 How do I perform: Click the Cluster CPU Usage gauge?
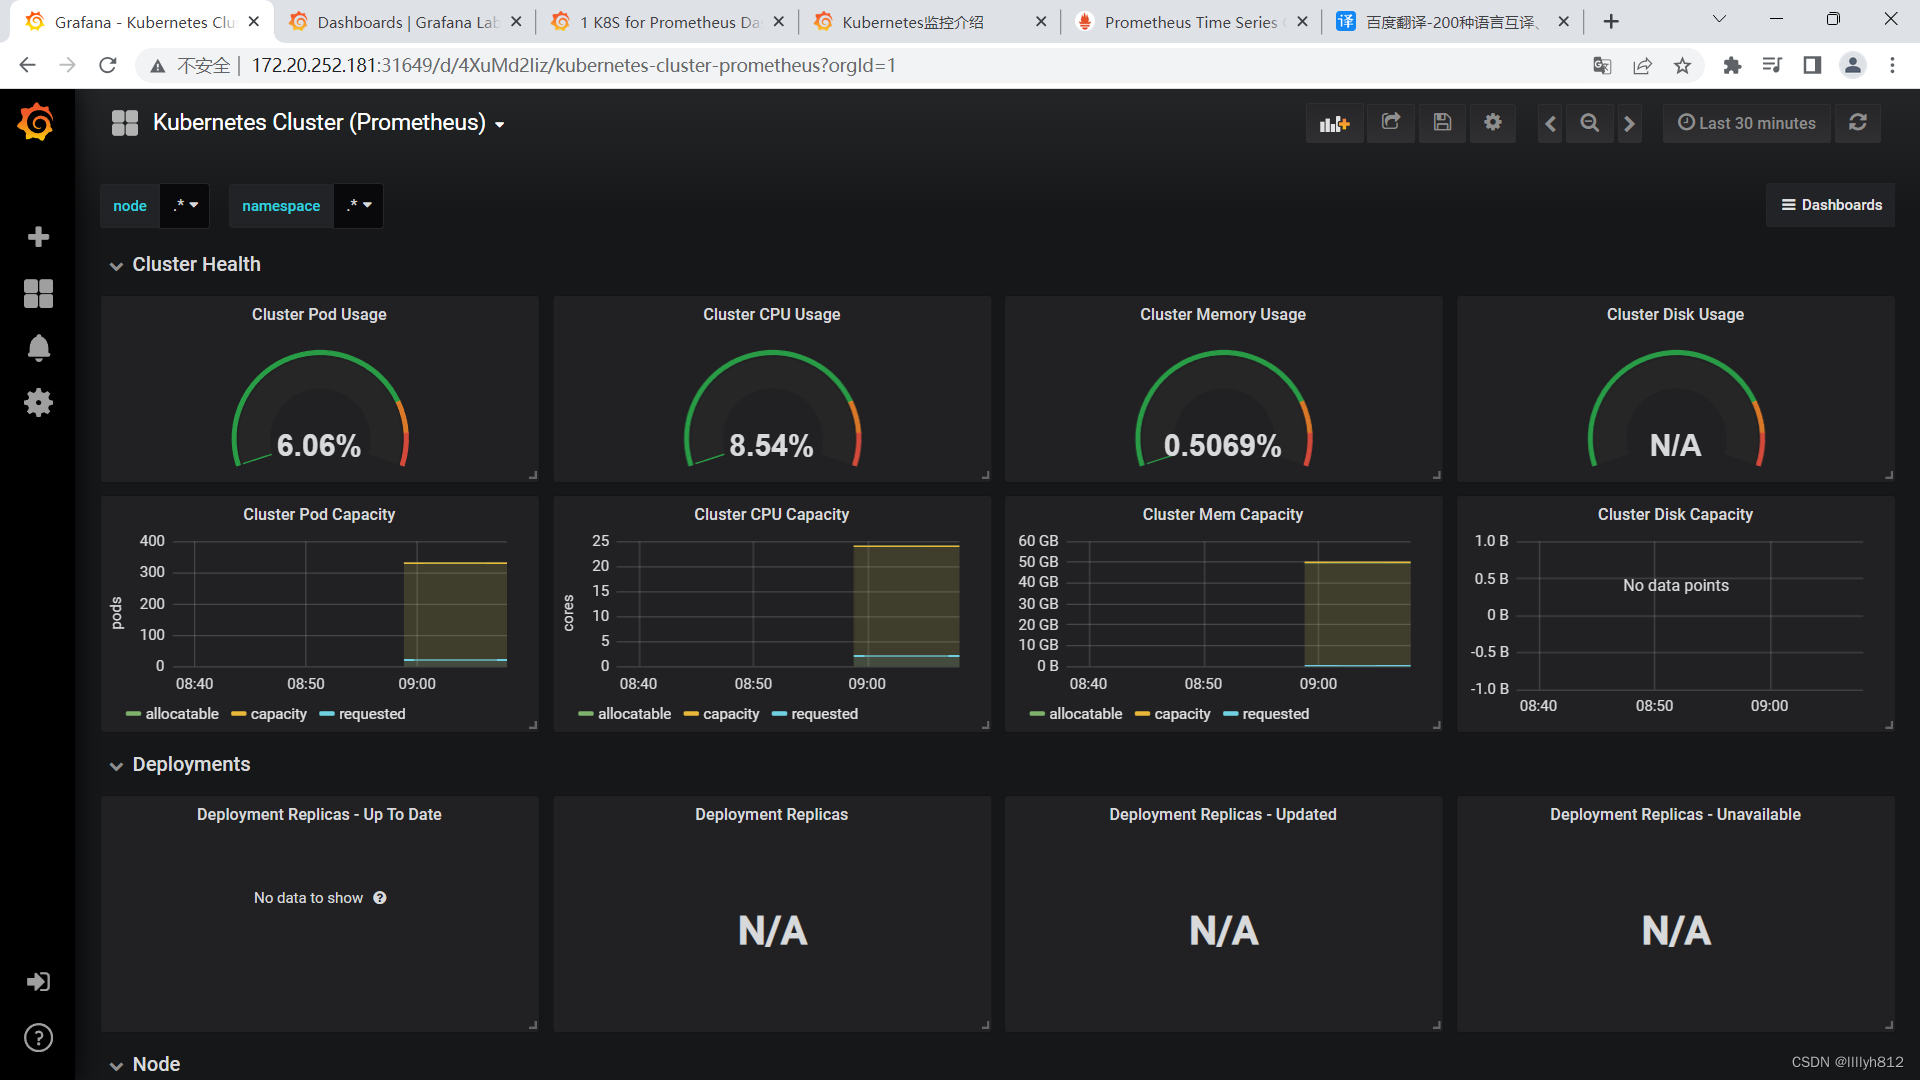tap(771, 410)
